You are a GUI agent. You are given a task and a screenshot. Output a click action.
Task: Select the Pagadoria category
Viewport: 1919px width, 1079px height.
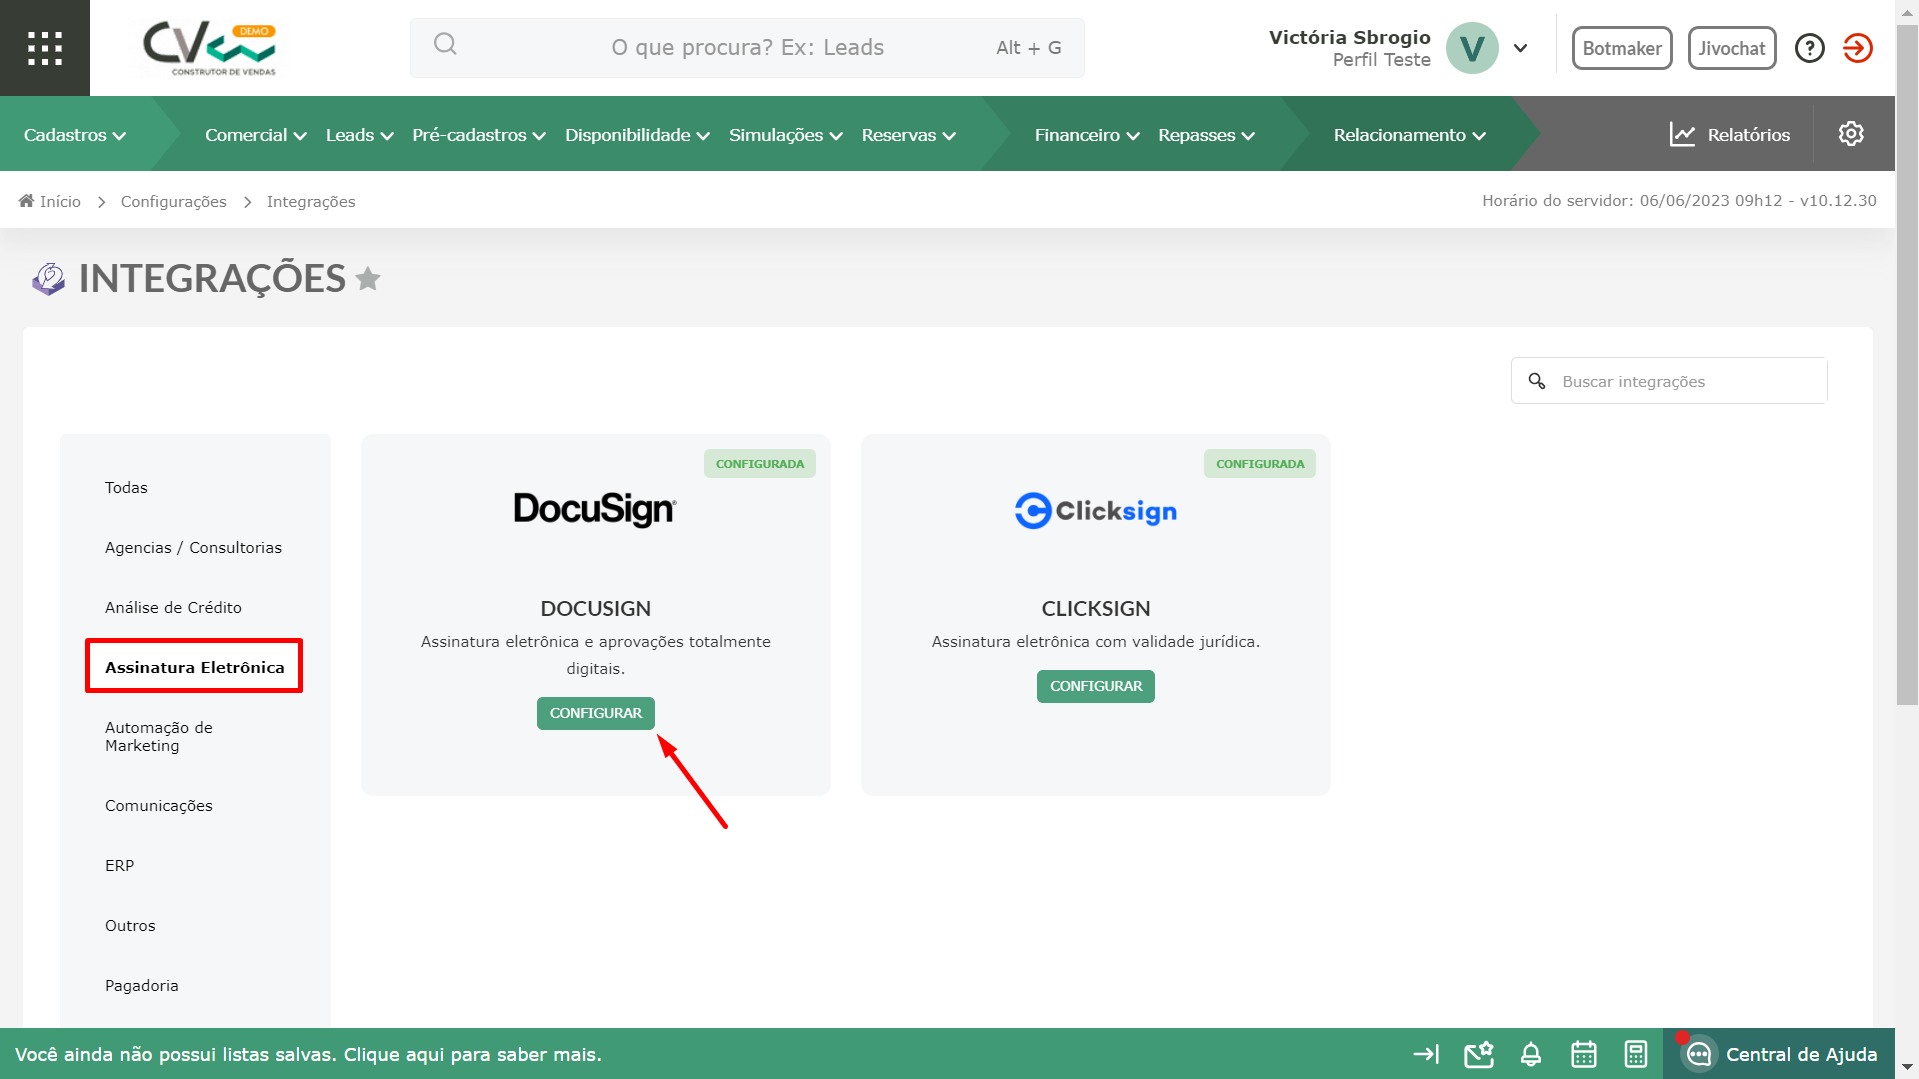tap(141, 986)
